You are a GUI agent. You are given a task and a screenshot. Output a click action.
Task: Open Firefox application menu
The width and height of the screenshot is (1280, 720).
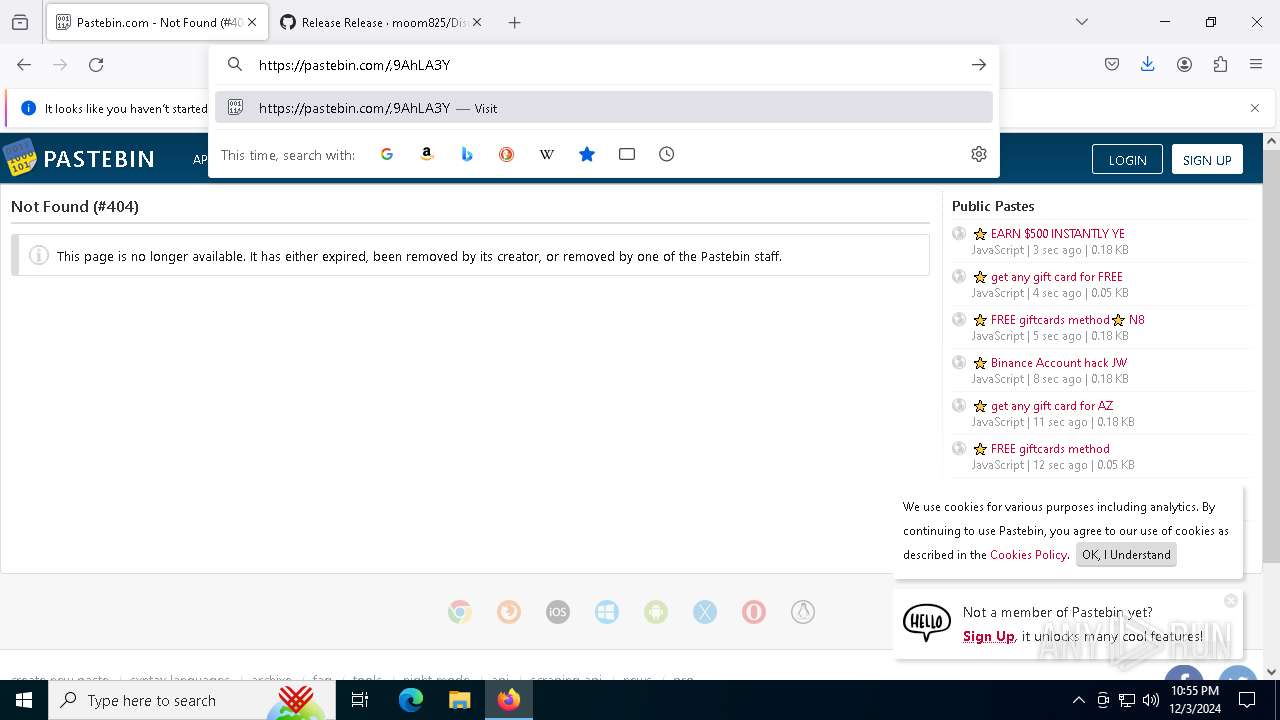click(1256, 65)
